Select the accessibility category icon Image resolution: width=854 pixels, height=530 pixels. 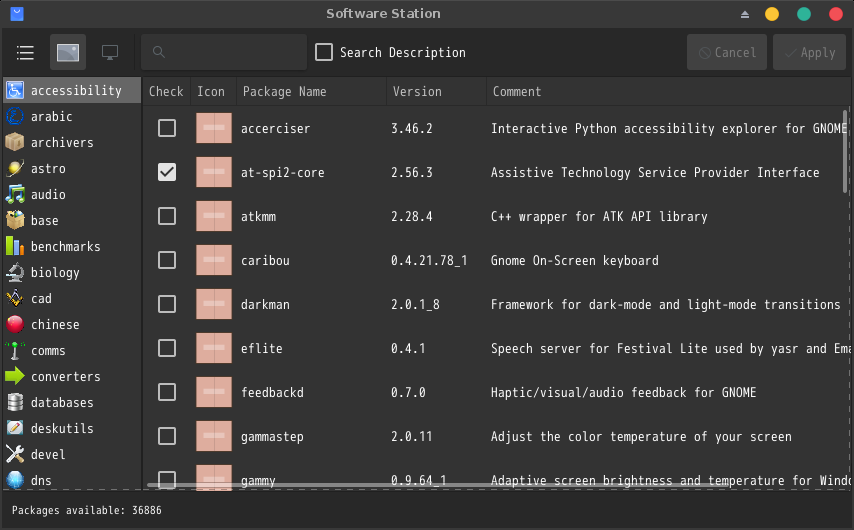click(x=15, y=90)
